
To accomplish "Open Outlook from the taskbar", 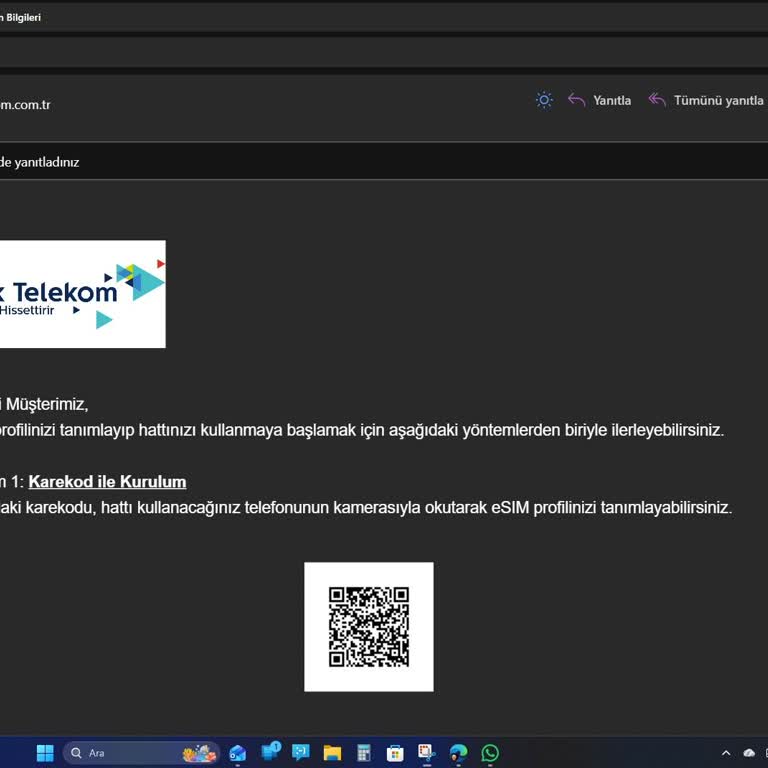I will point(238,753).
